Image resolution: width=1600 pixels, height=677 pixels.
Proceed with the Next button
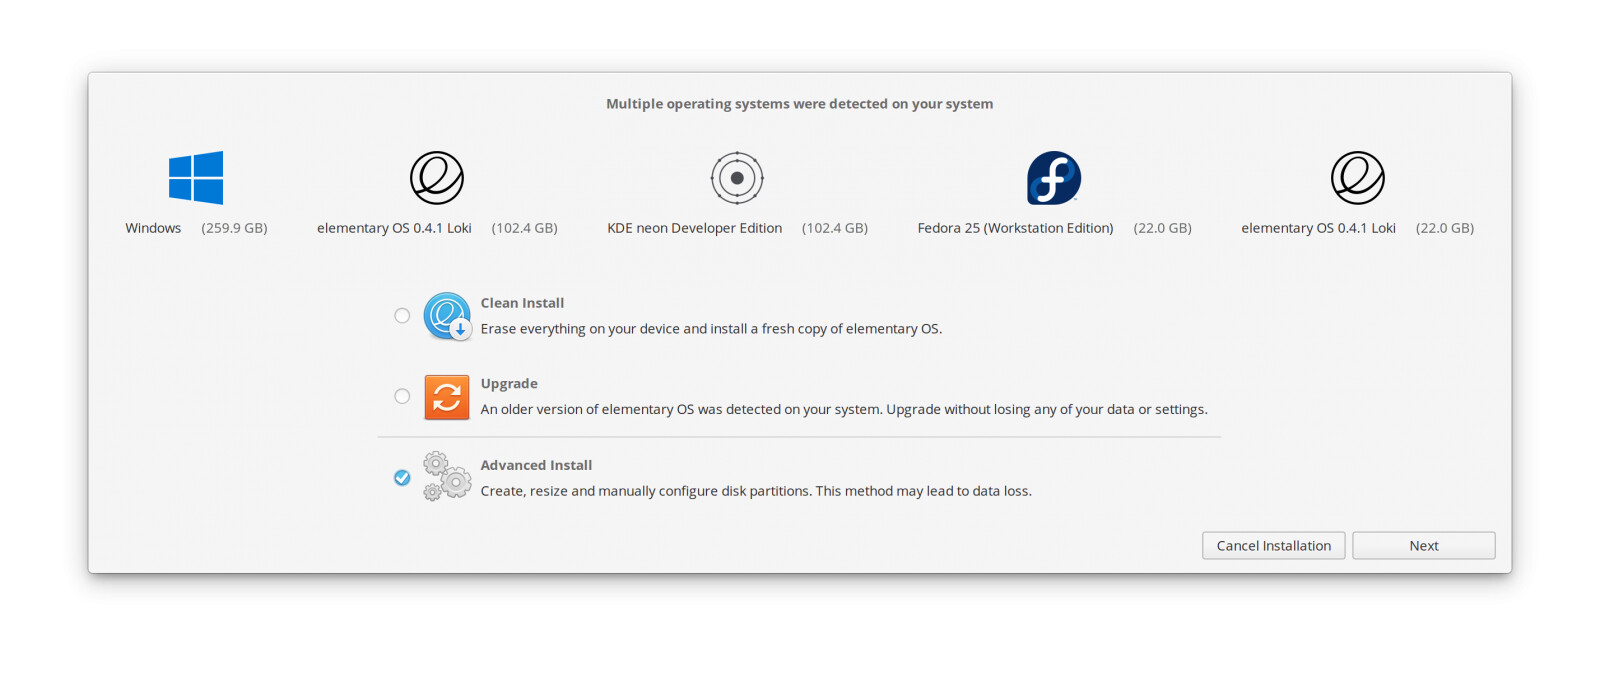pos(1424,546)
